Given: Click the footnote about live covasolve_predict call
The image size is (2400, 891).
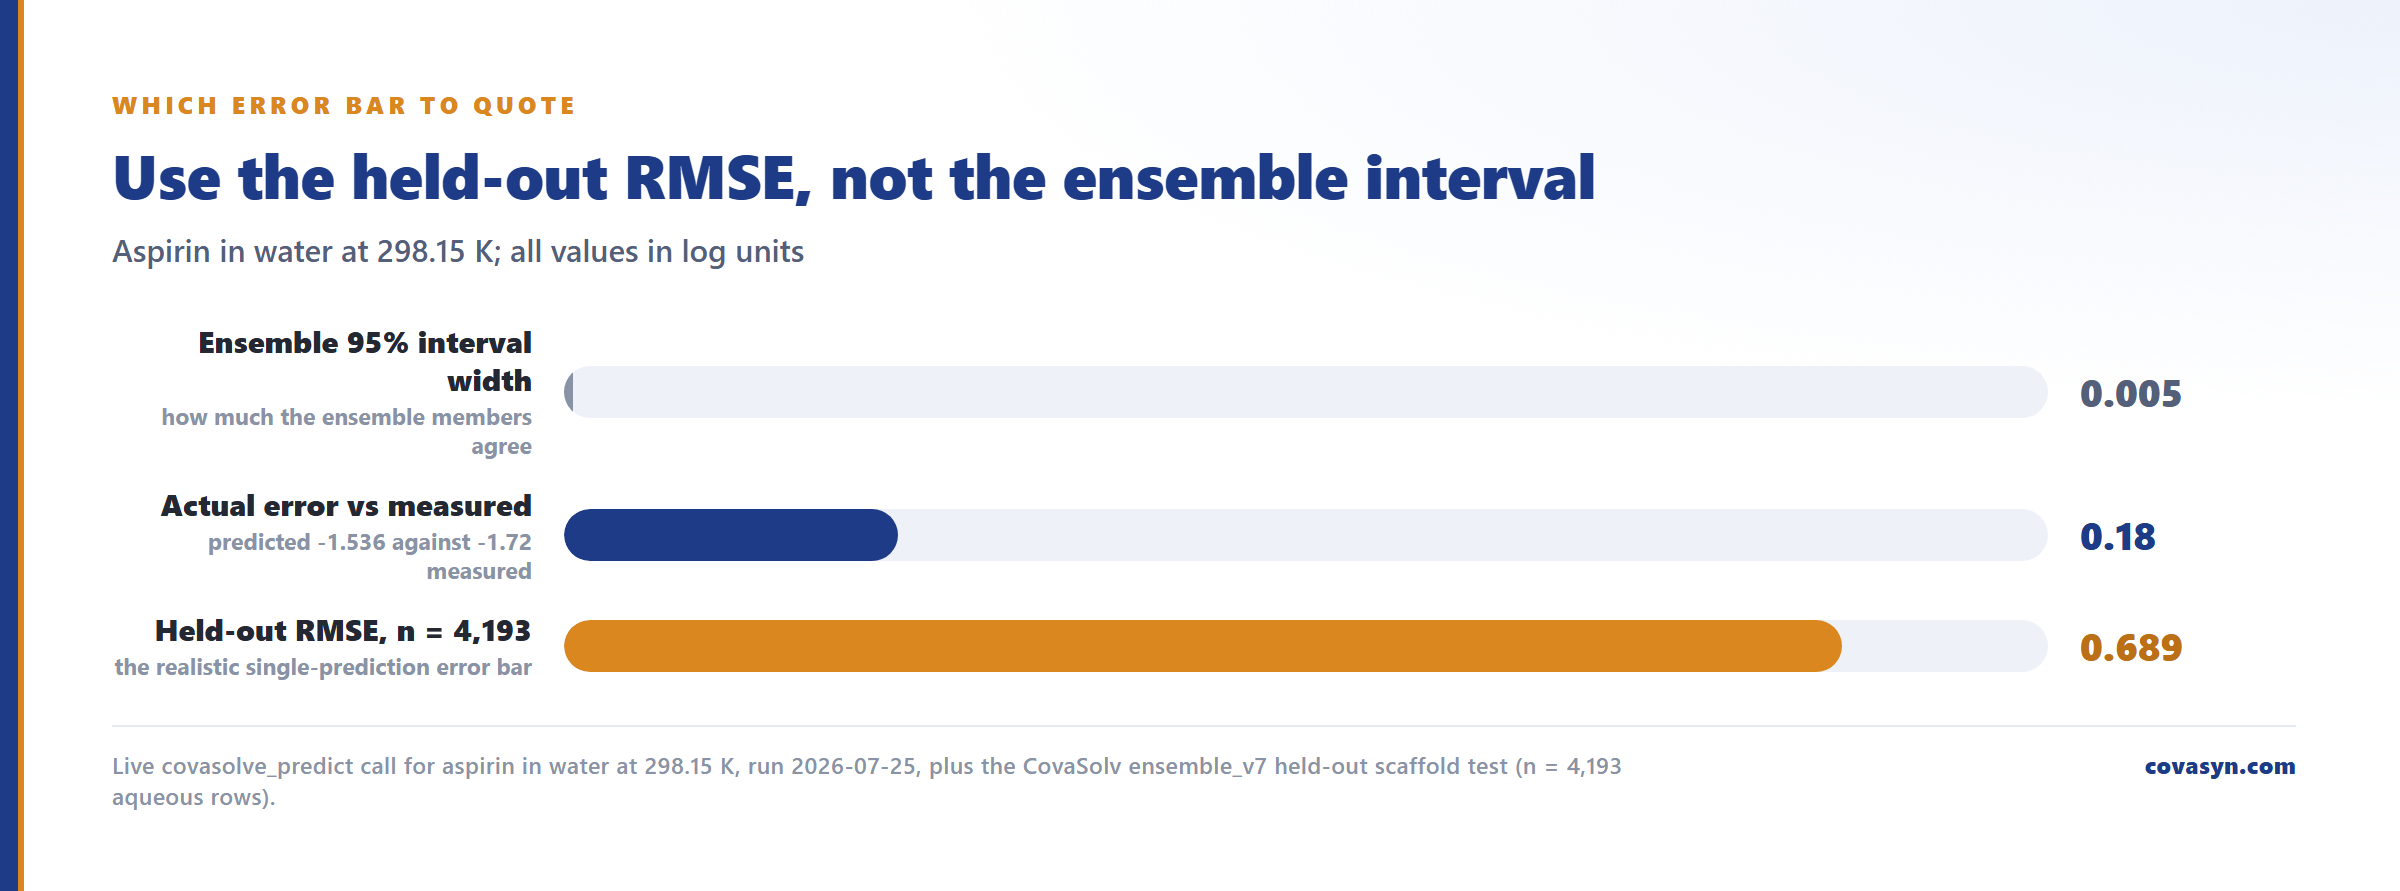Looking at the screenshot, I should tap(867, 781).
